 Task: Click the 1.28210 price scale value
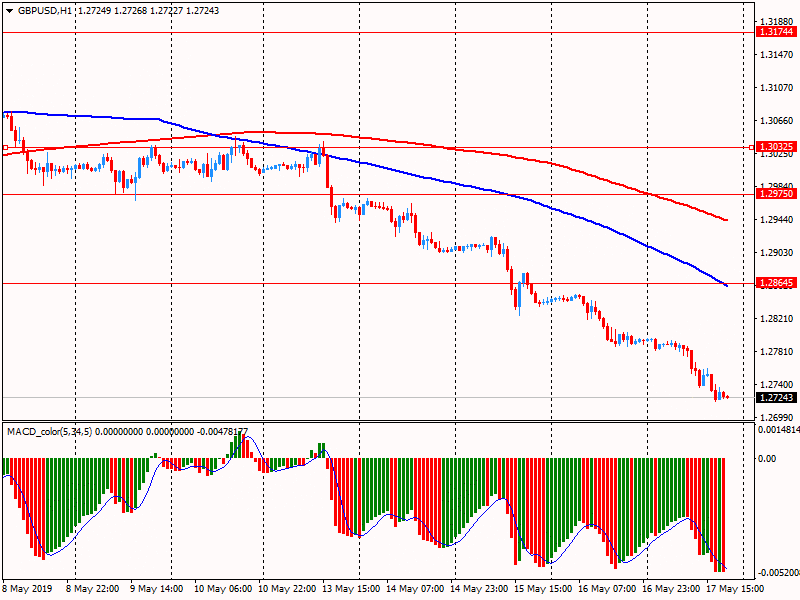coord(777,319)
